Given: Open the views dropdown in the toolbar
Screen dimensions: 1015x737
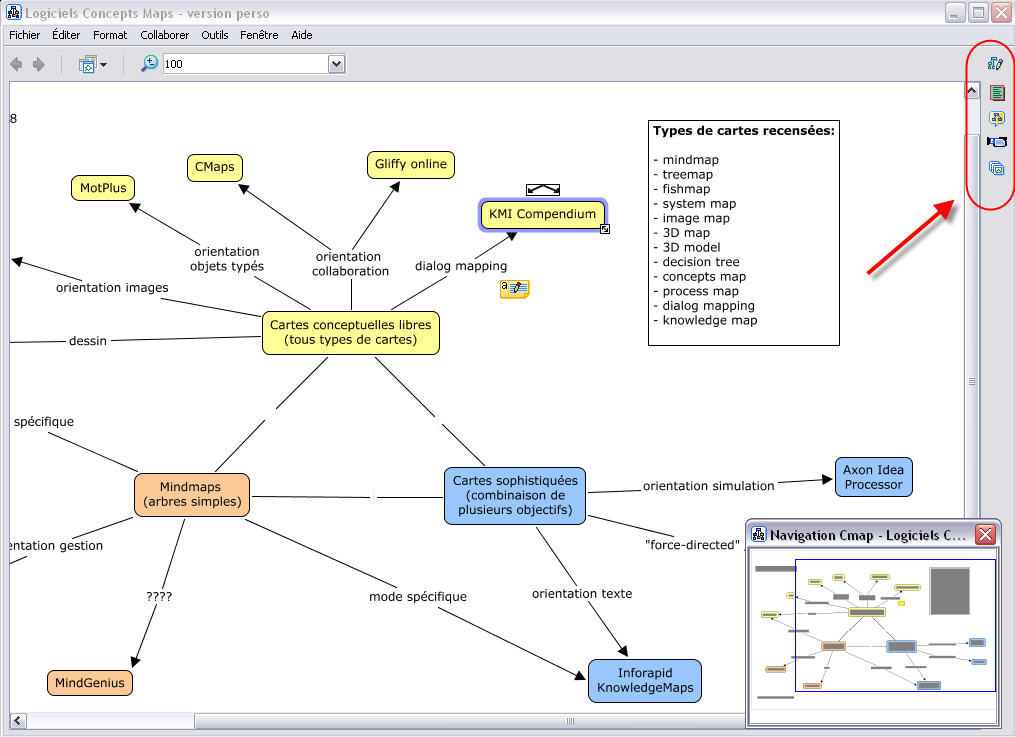Looking at the screenshot, I should (x=93, y=64).
